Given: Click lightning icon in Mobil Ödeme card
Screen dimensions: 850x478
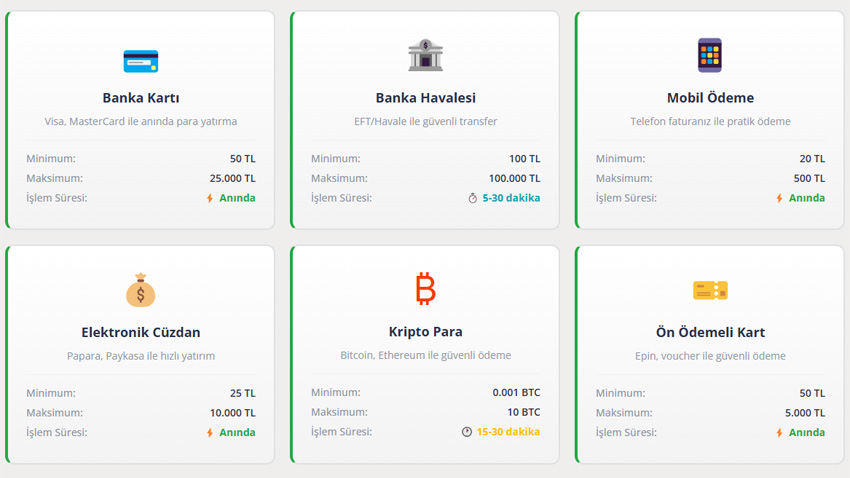Looking at the screenshot, I should tap(779, 198).
